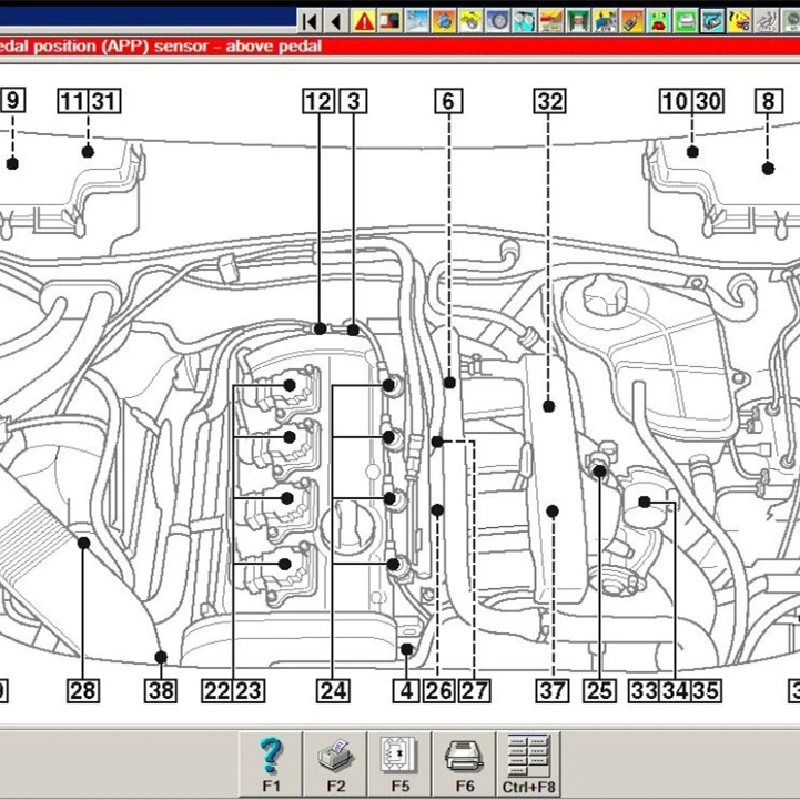Screen dimensions: 800x800
Task: Click the red APP sensor title bar text
Action: click(160, 46)
